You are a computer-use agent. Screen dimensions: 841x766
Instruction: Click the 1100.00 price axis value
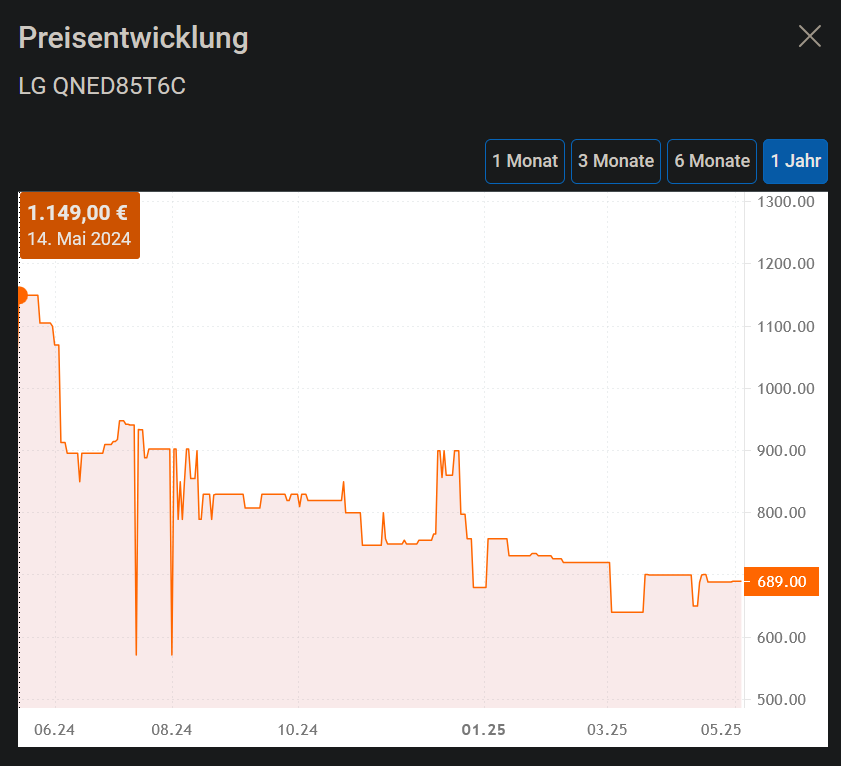[786, 326]
